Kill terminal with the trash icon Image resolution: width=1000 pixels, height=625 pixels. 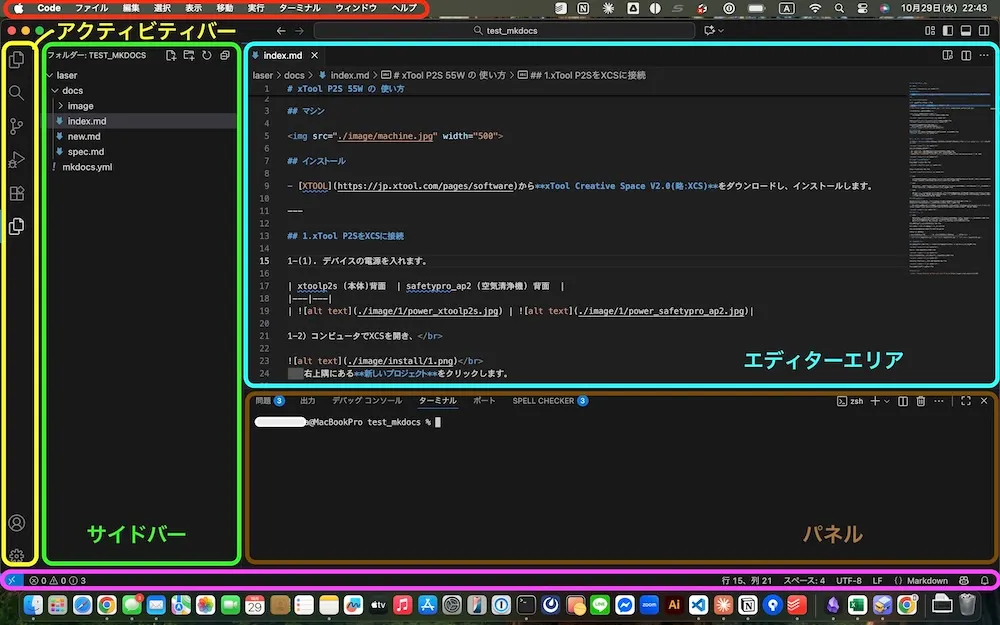point(920,401)
